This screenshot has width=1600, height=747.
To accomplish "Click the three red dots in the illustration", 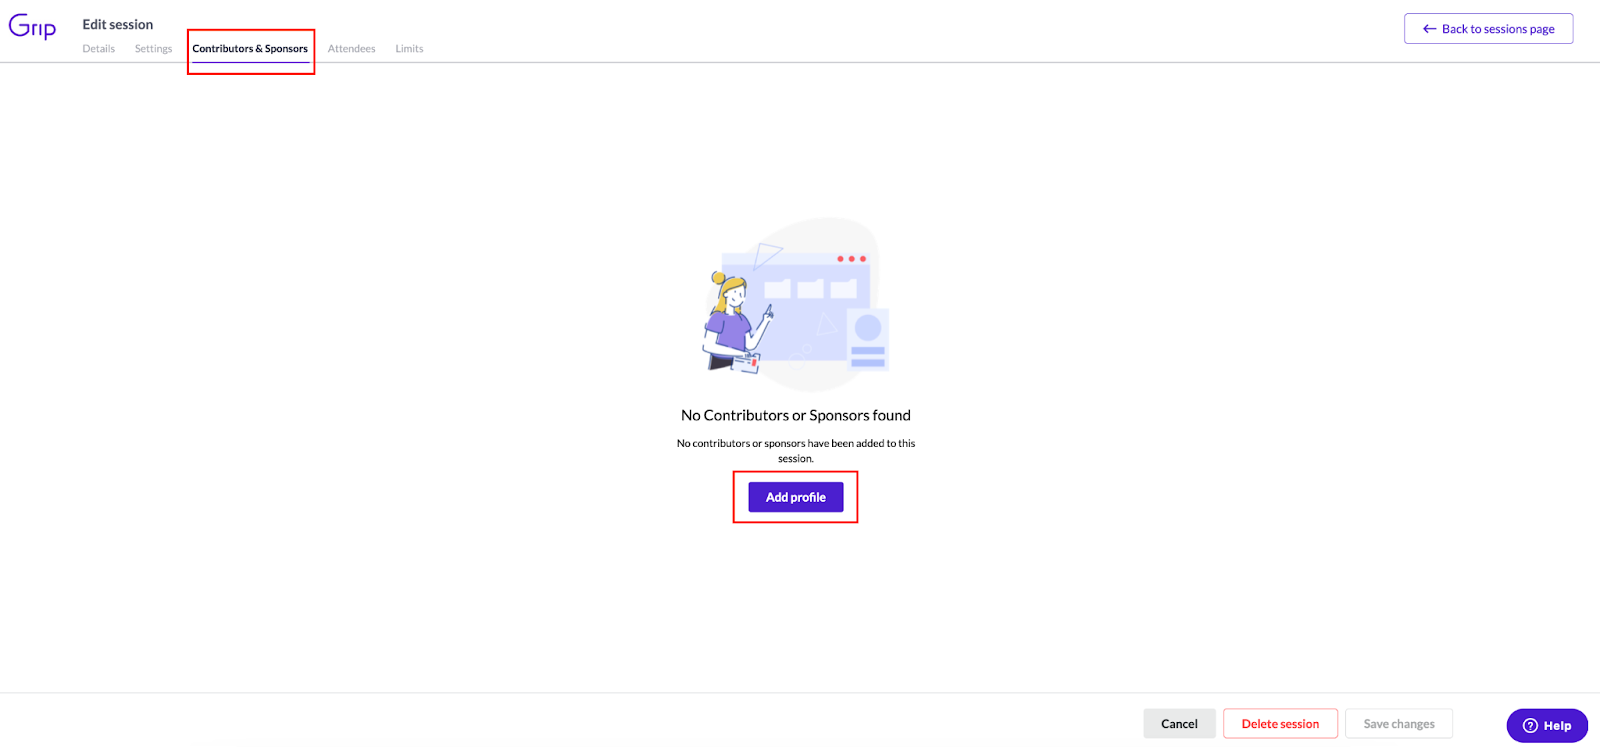I will point(852,259).
